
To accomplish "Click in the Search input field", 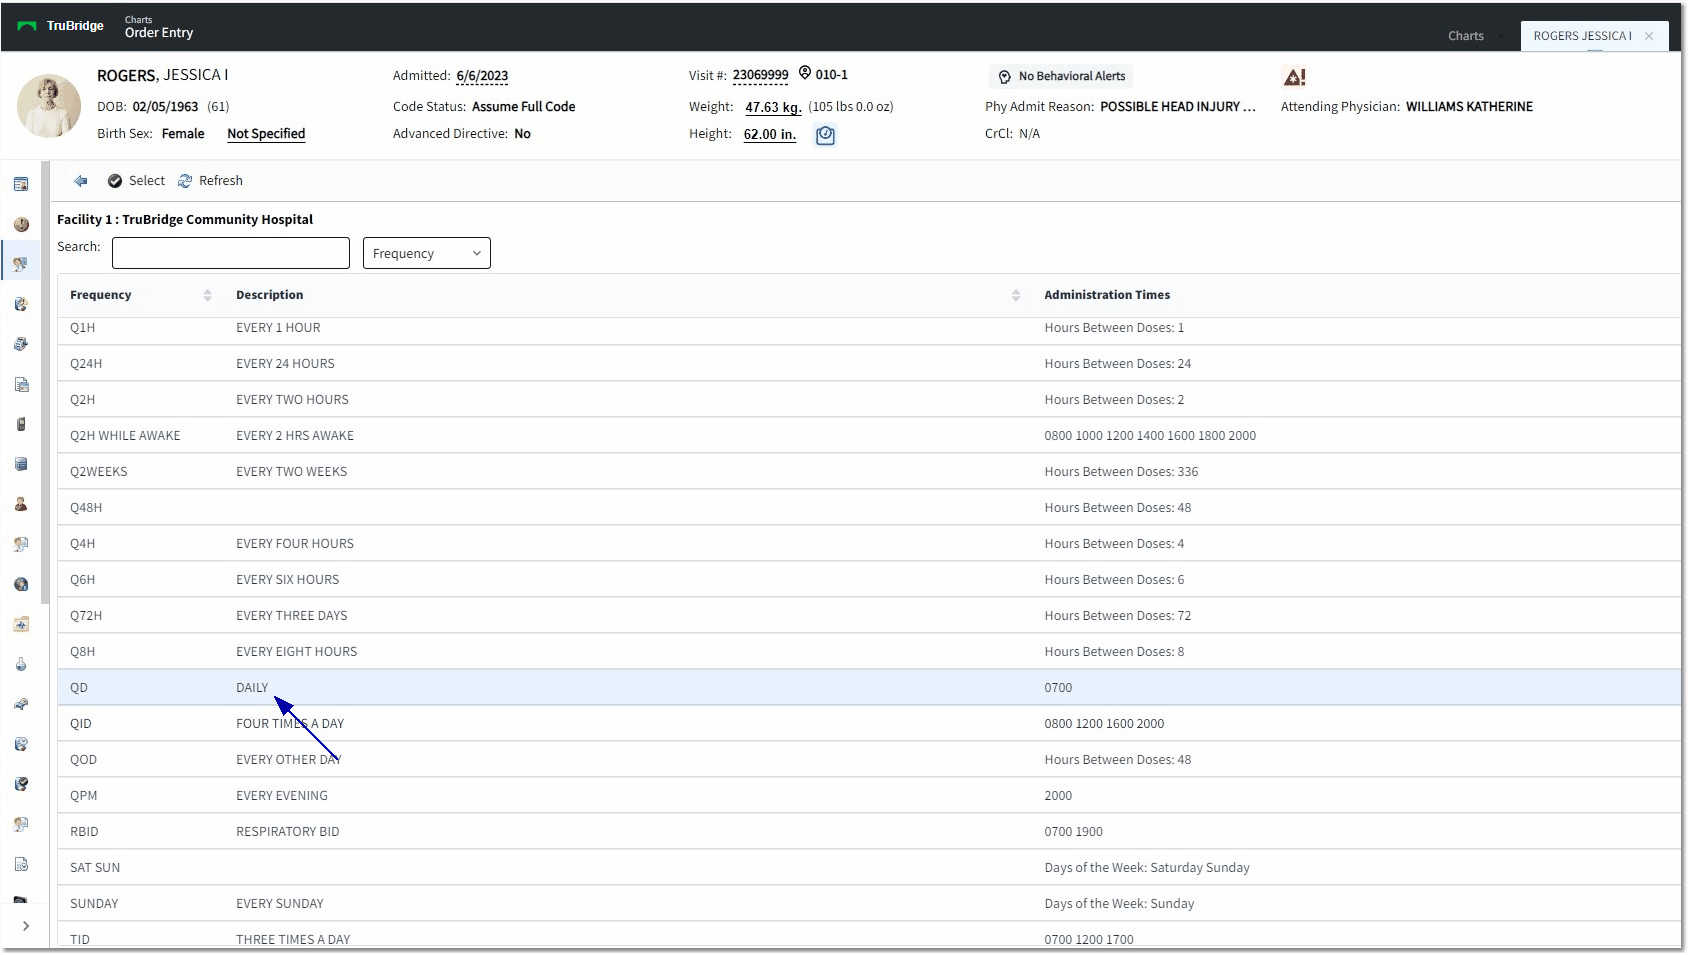I will (231, 253).
